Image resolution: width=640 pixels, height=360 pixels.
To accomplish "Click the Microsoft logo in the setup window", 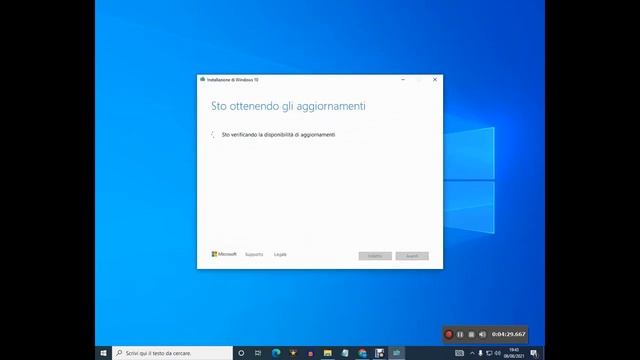I will (x=224, y=254).
